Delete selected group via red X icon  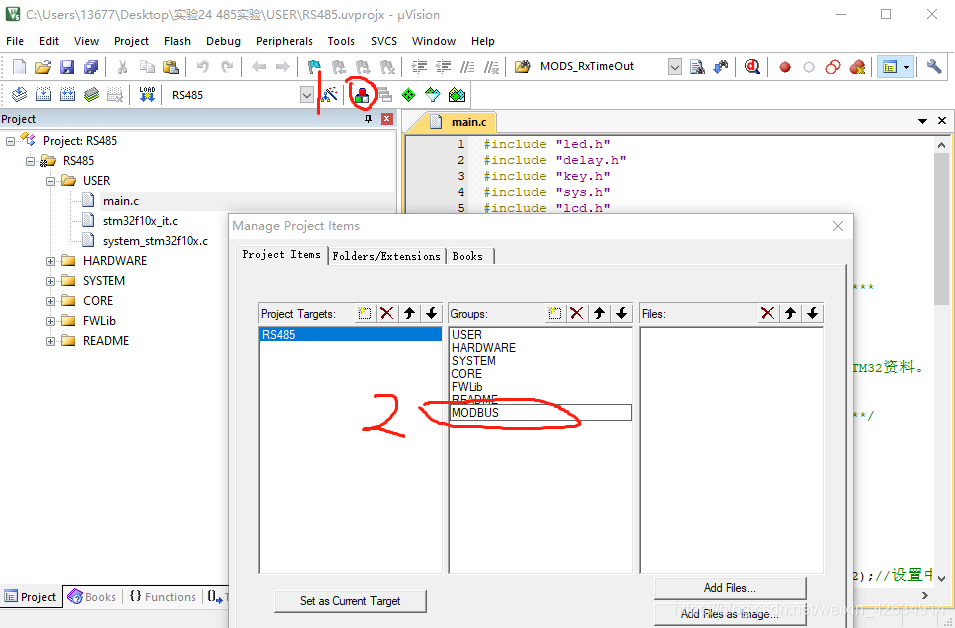576,313
